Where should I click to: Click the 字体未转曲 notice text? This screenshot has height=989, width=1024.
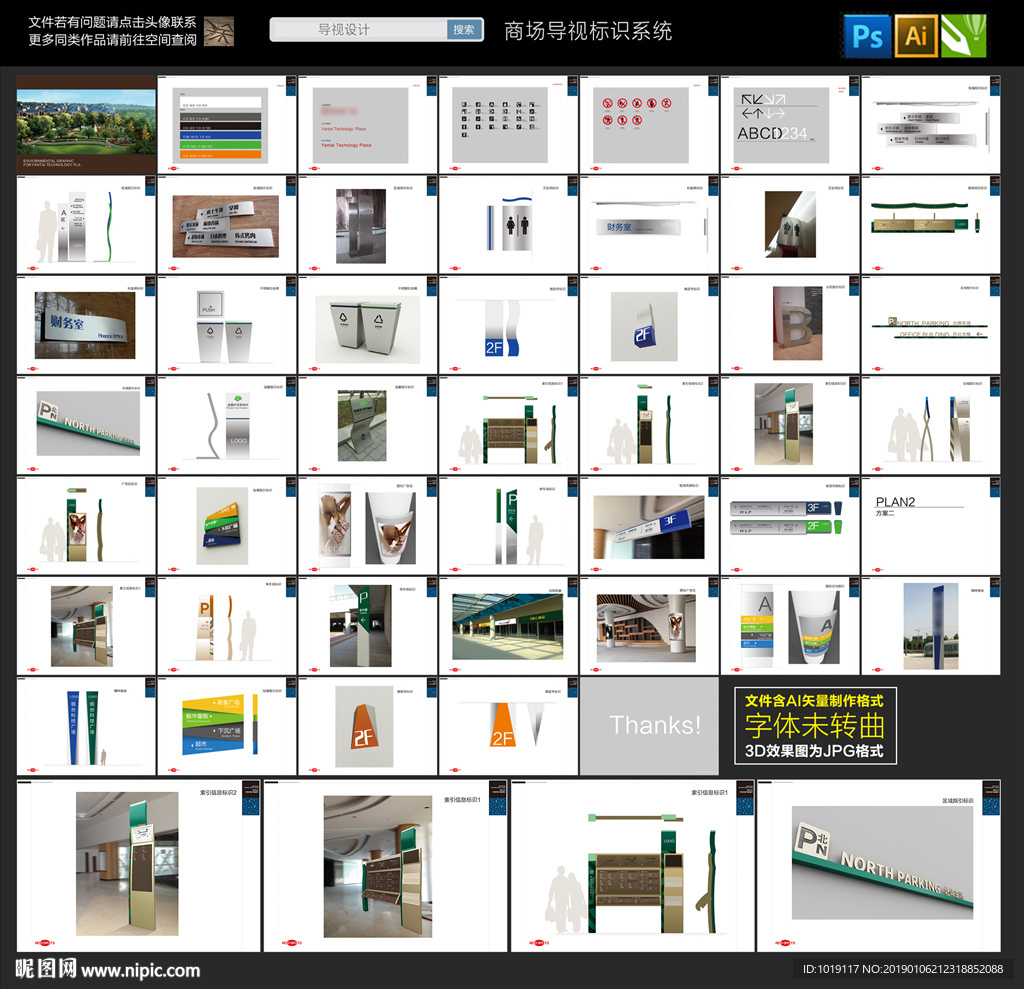815,725
